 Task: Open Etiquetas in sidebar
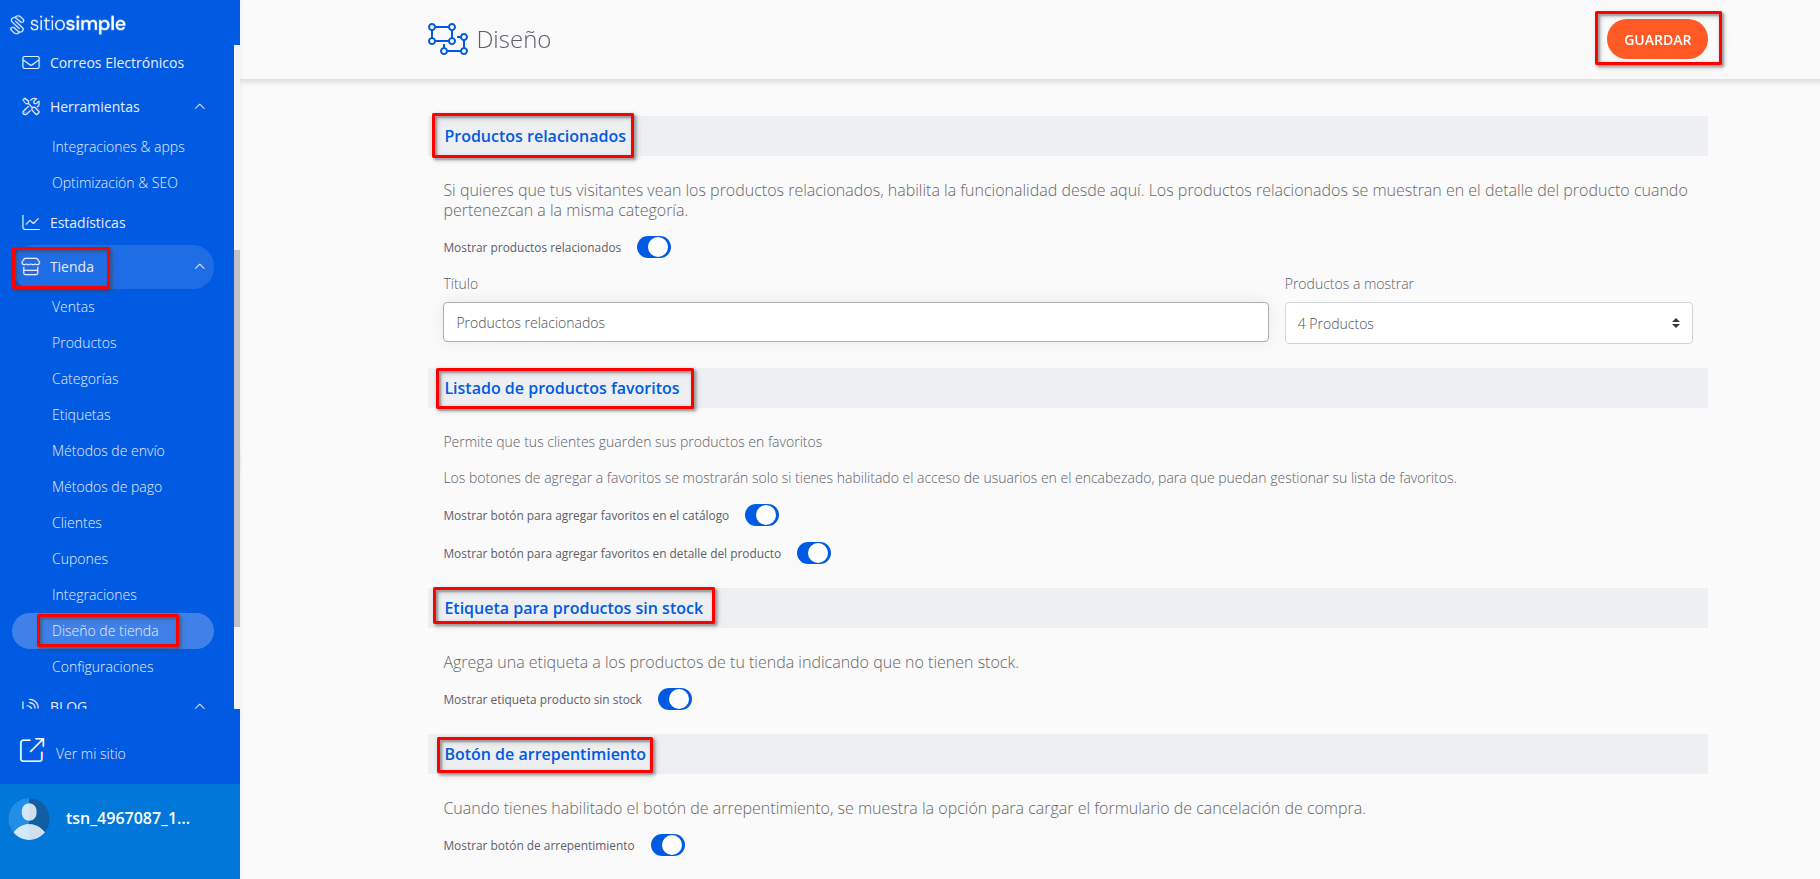coord(81,415)
